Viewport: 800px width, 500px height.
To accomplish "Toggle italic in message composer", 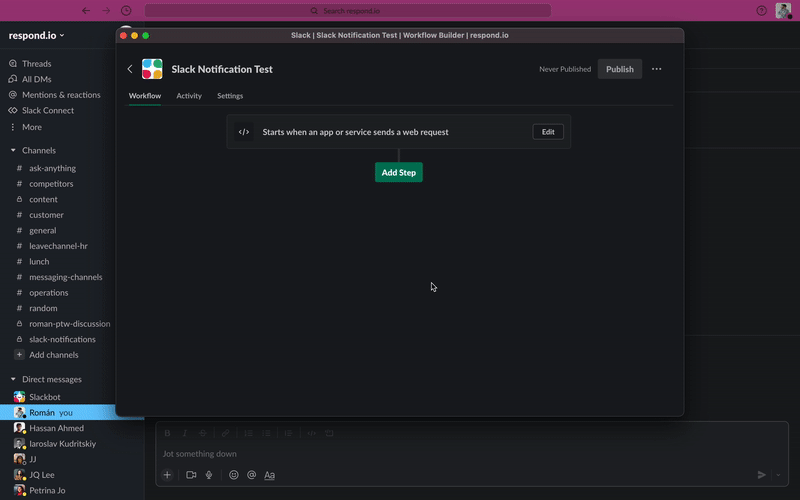I will [x=185, y=433].
